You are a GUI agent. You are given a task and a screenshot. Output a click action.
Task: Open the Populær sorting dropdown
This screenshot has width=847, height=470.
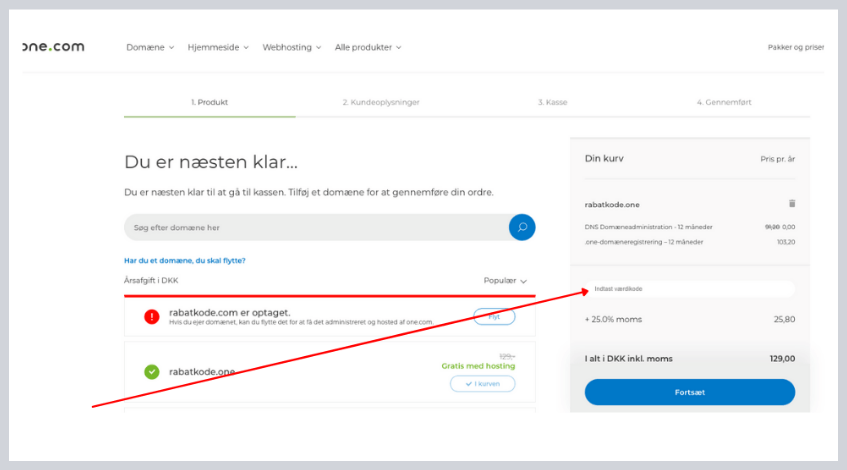(505, 281)
